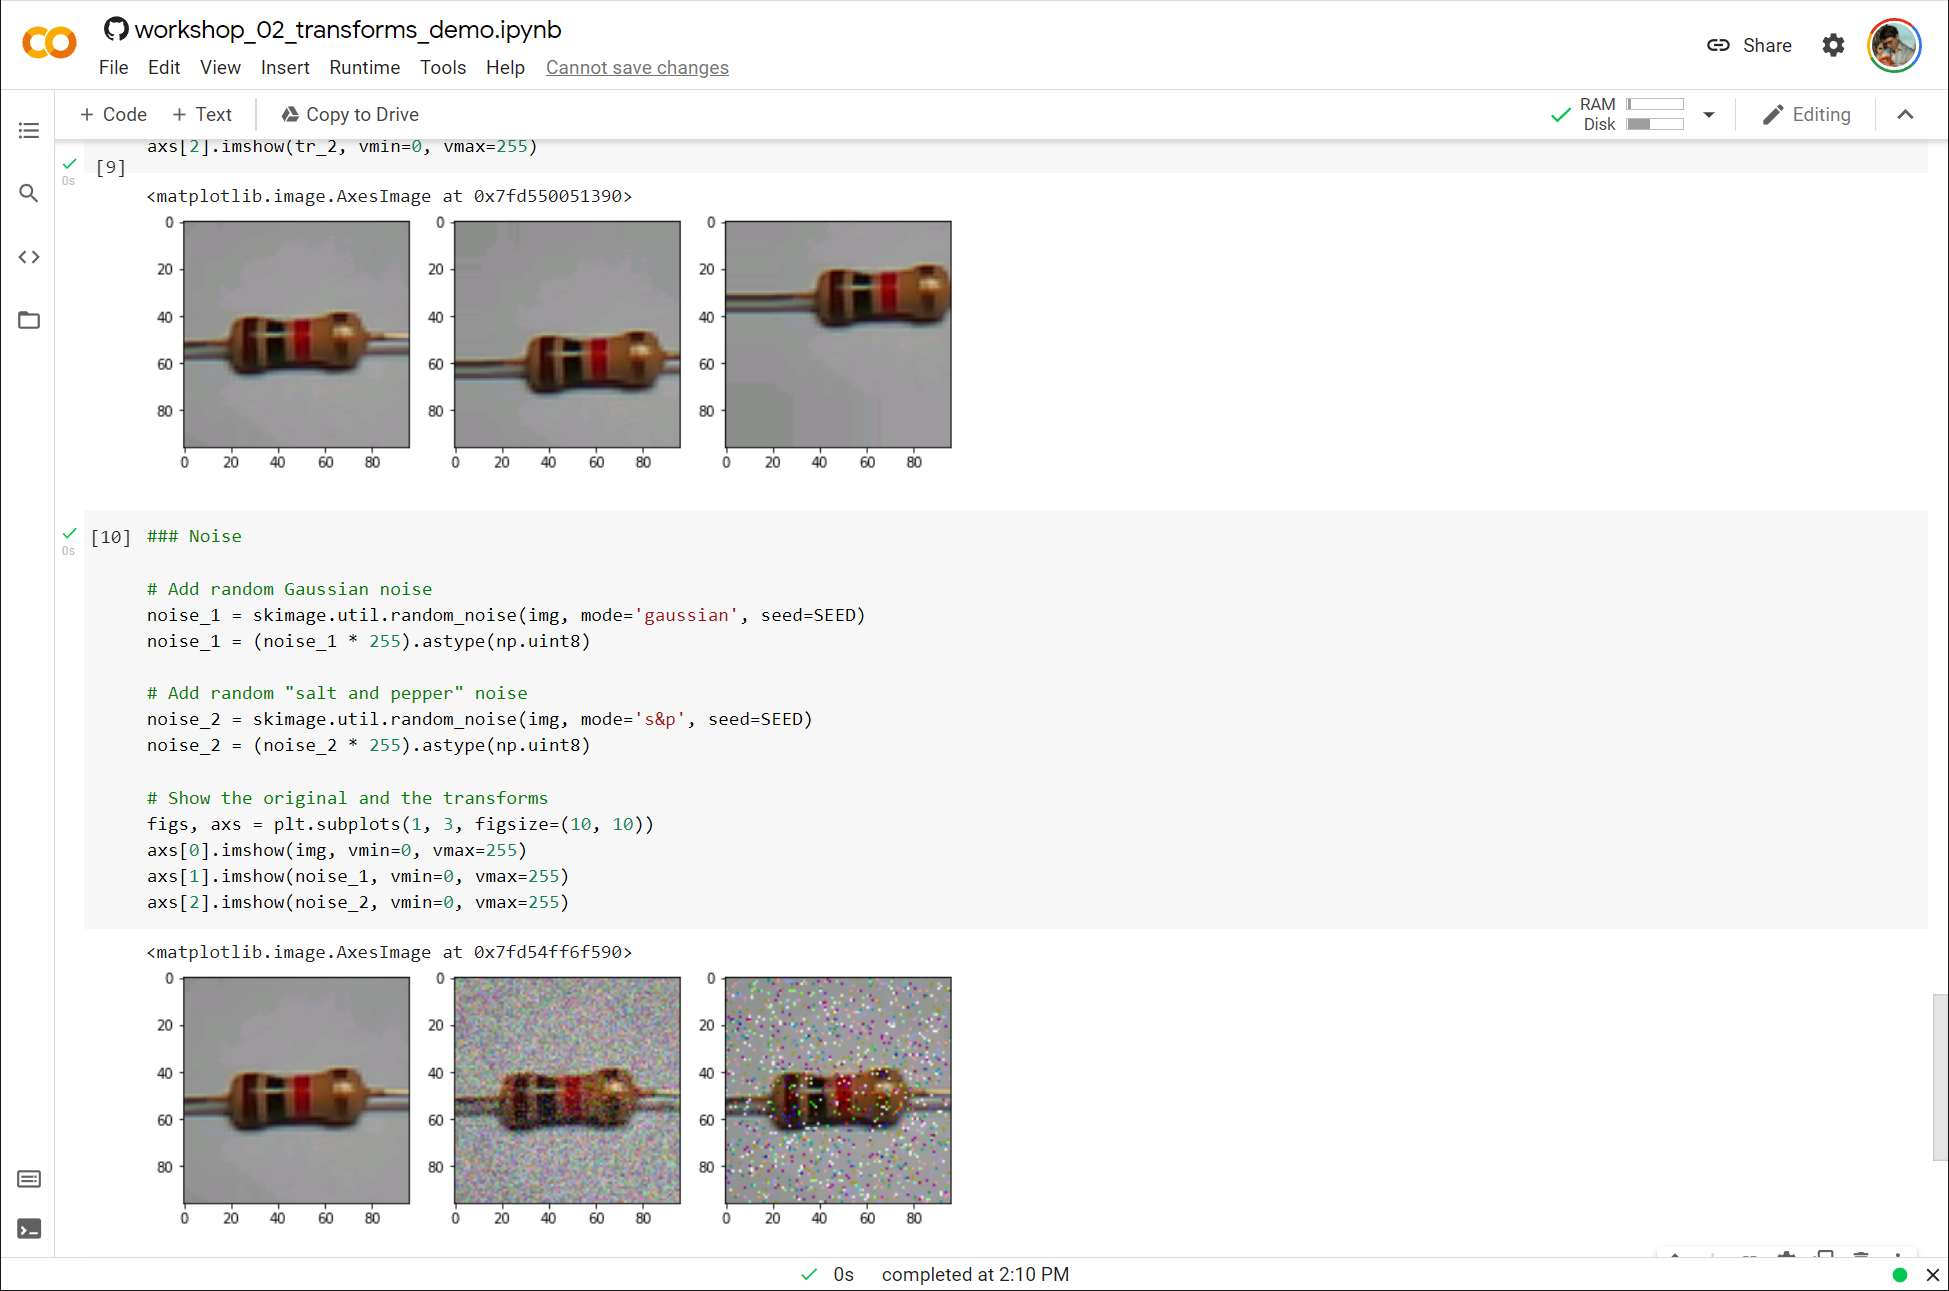Close the bottom status bar with X
Image resolution: width=1949 pixels, height=1291 pixels.
pyautogui.click(x=1933, y=1275)
